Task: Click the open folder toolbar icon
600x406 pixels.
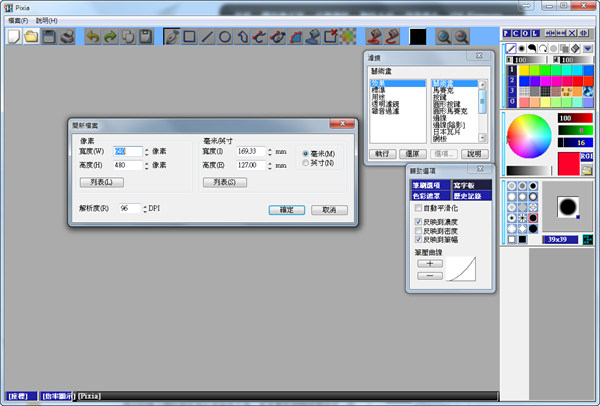Action: [31, 37]
